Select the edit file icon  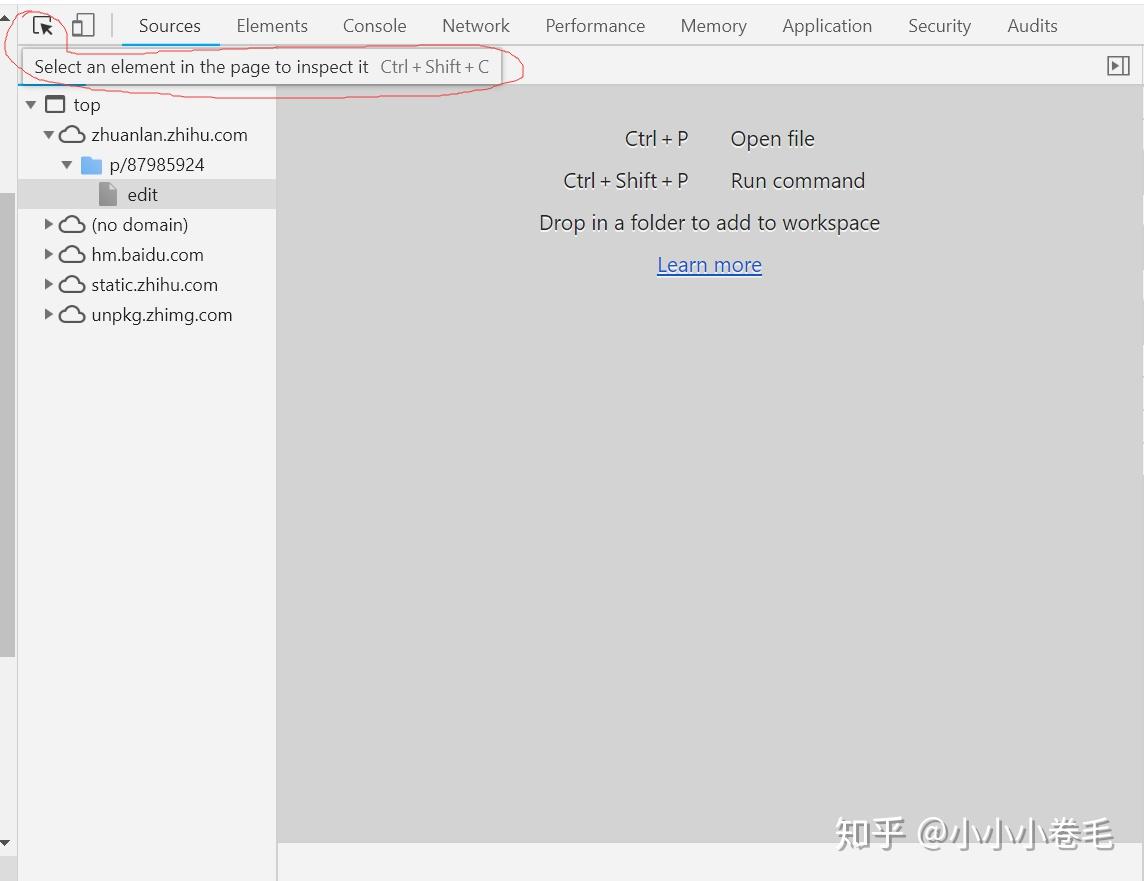108,195
